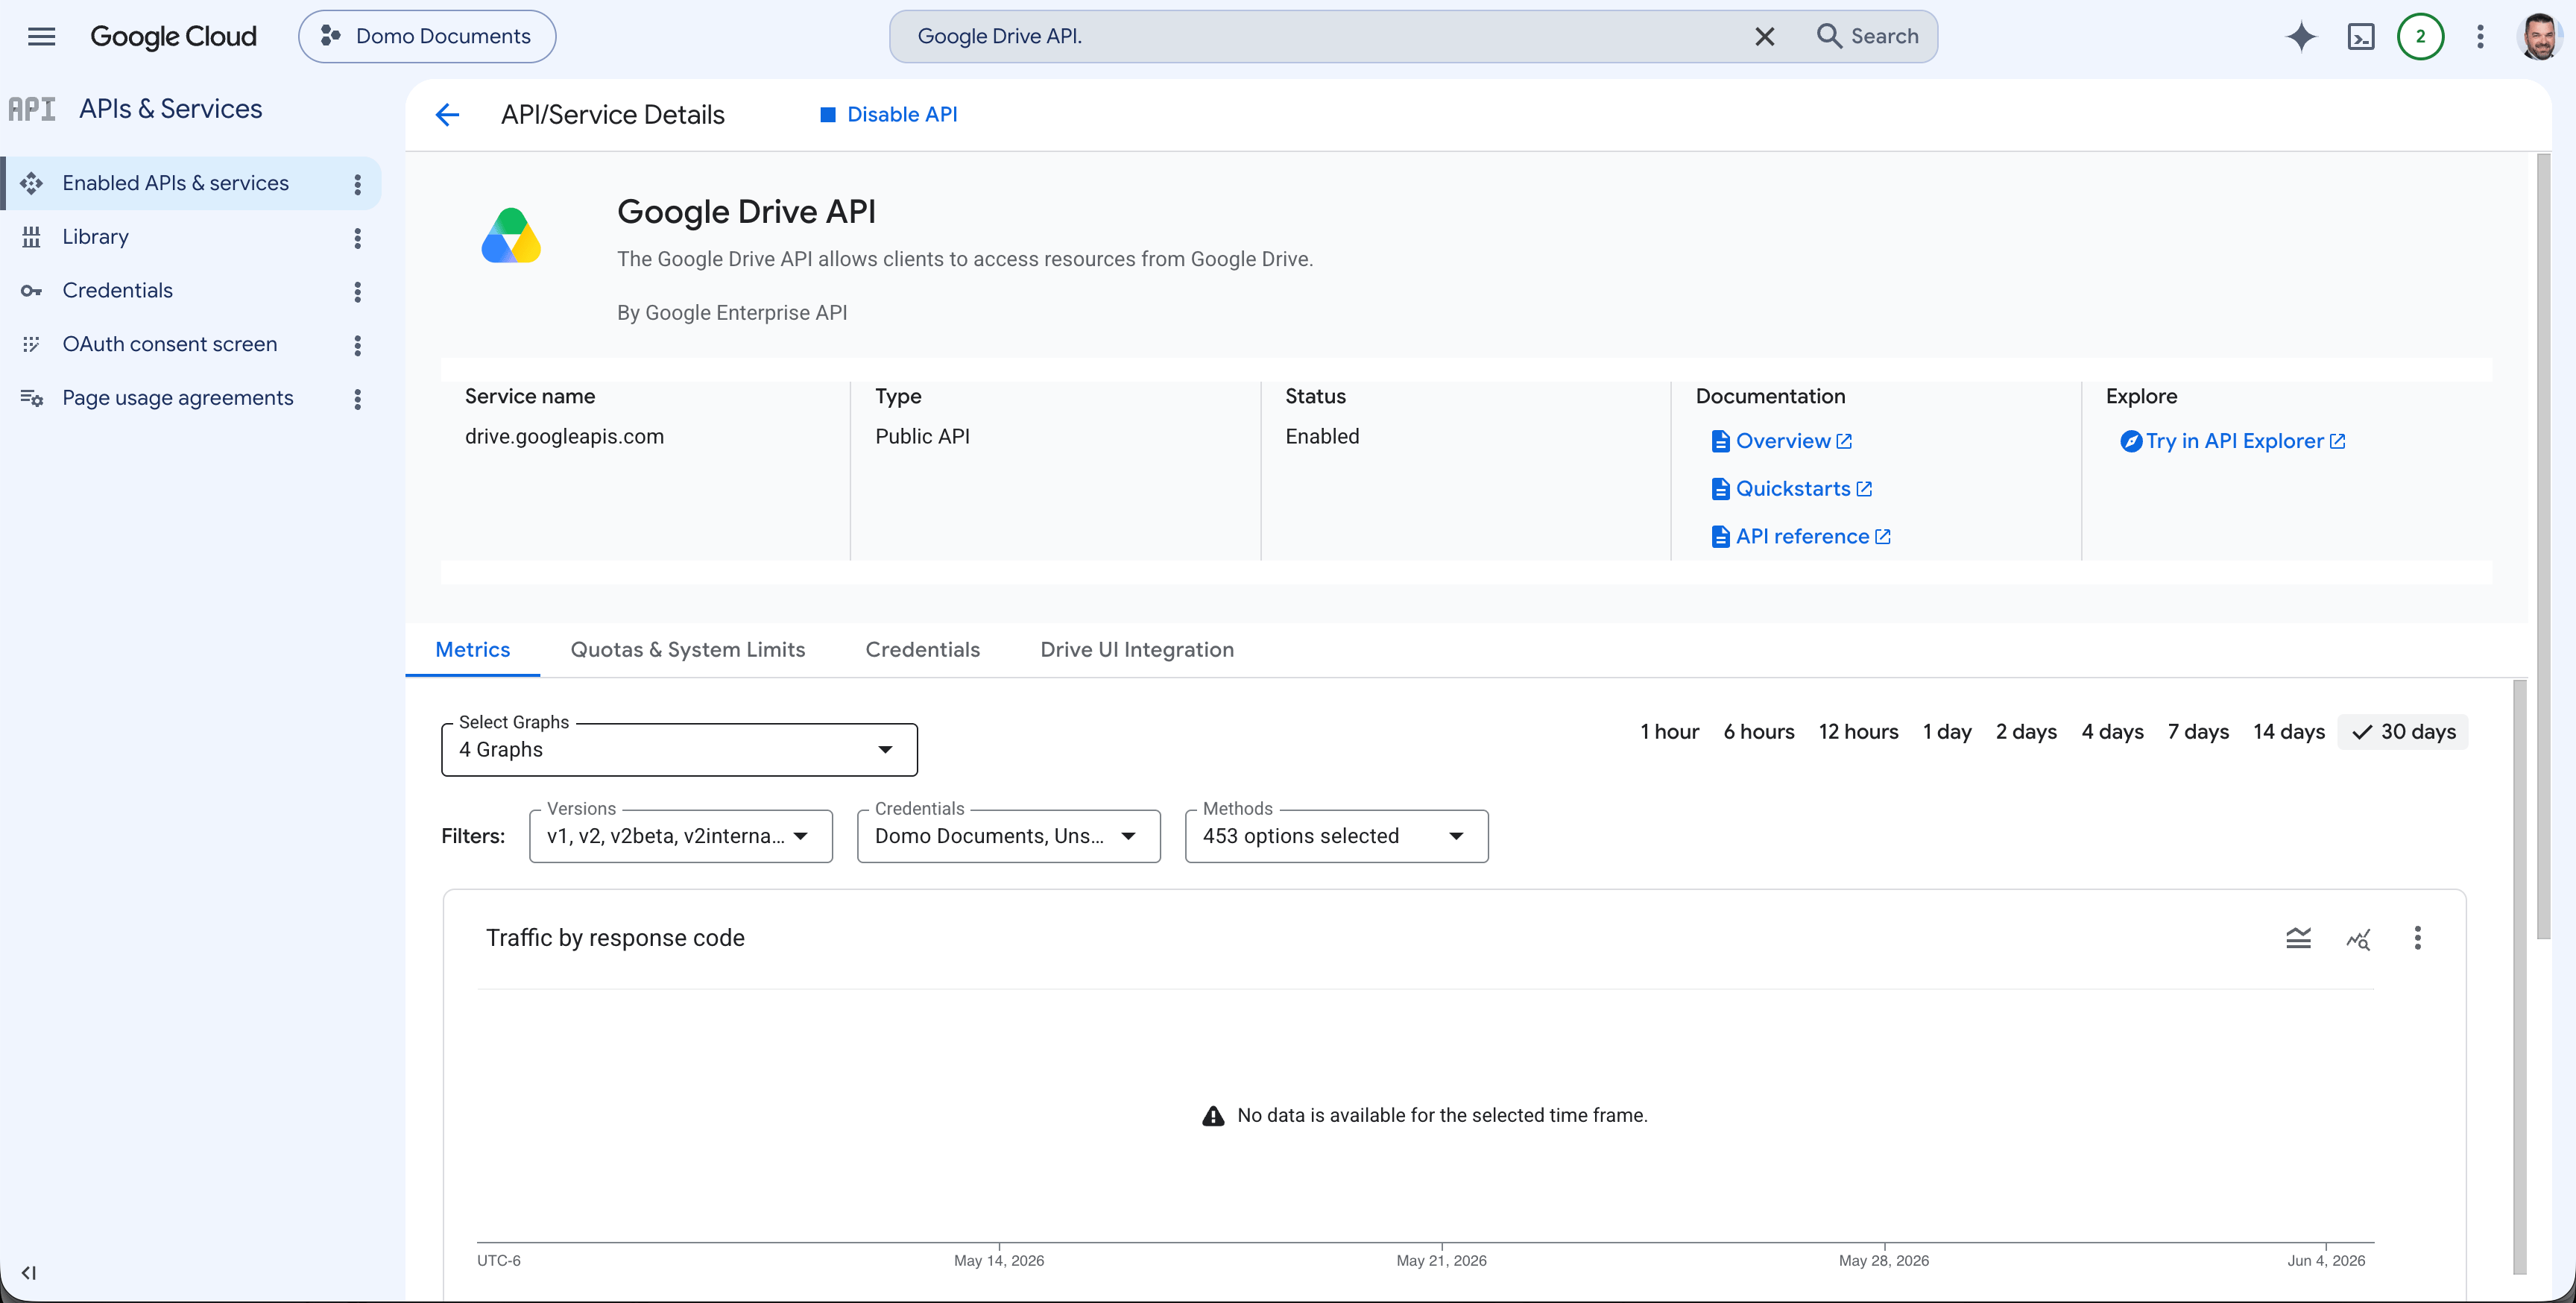2576x1303 pixels.
Task: Expand the Credentials filter dropdown
Action: [1009, 836]
